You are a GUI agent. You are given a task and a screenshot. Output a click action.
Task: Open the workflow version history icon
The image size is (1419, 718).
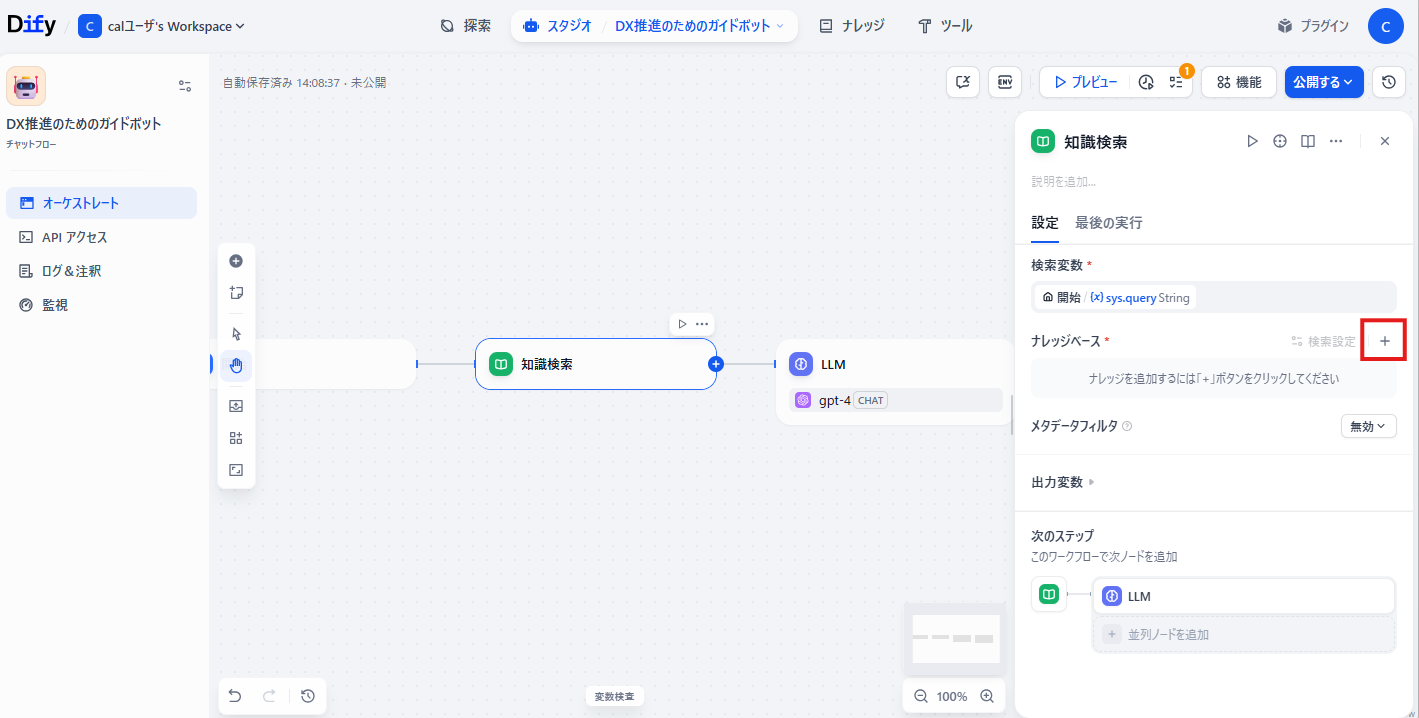pyautogui.click(x=1389, y=82)
